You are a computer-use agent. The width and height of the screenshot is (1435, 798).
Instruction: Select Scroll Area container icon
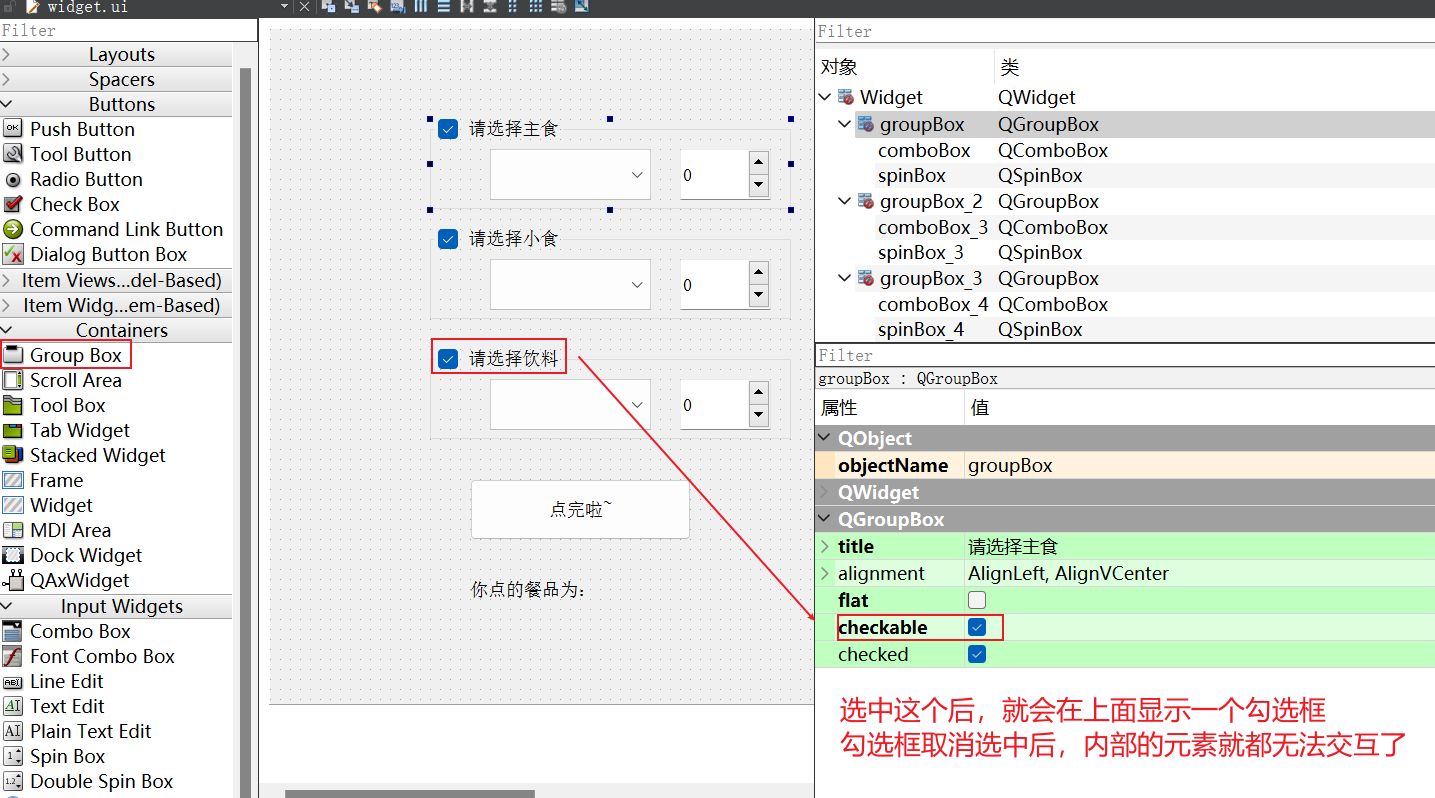coord(13,380)
